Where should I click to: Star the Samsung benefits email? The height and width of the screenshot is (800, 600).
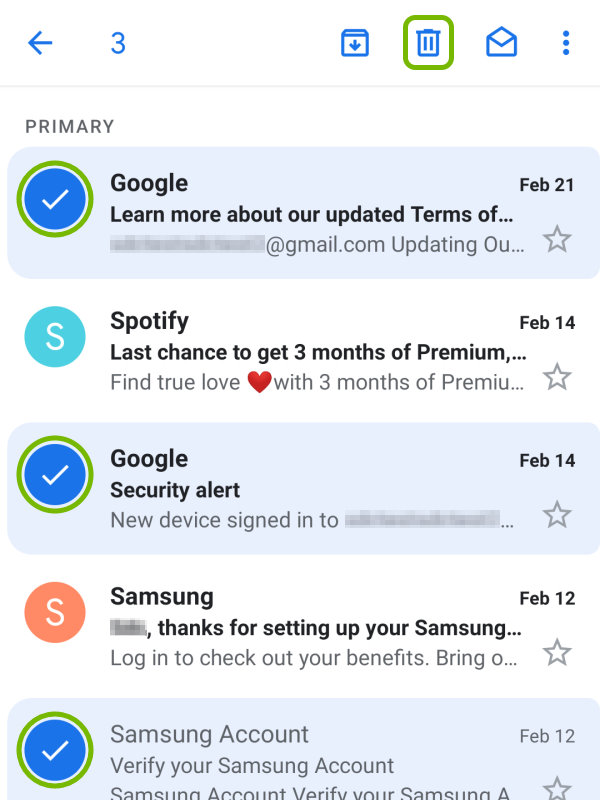tap(557, 653)
